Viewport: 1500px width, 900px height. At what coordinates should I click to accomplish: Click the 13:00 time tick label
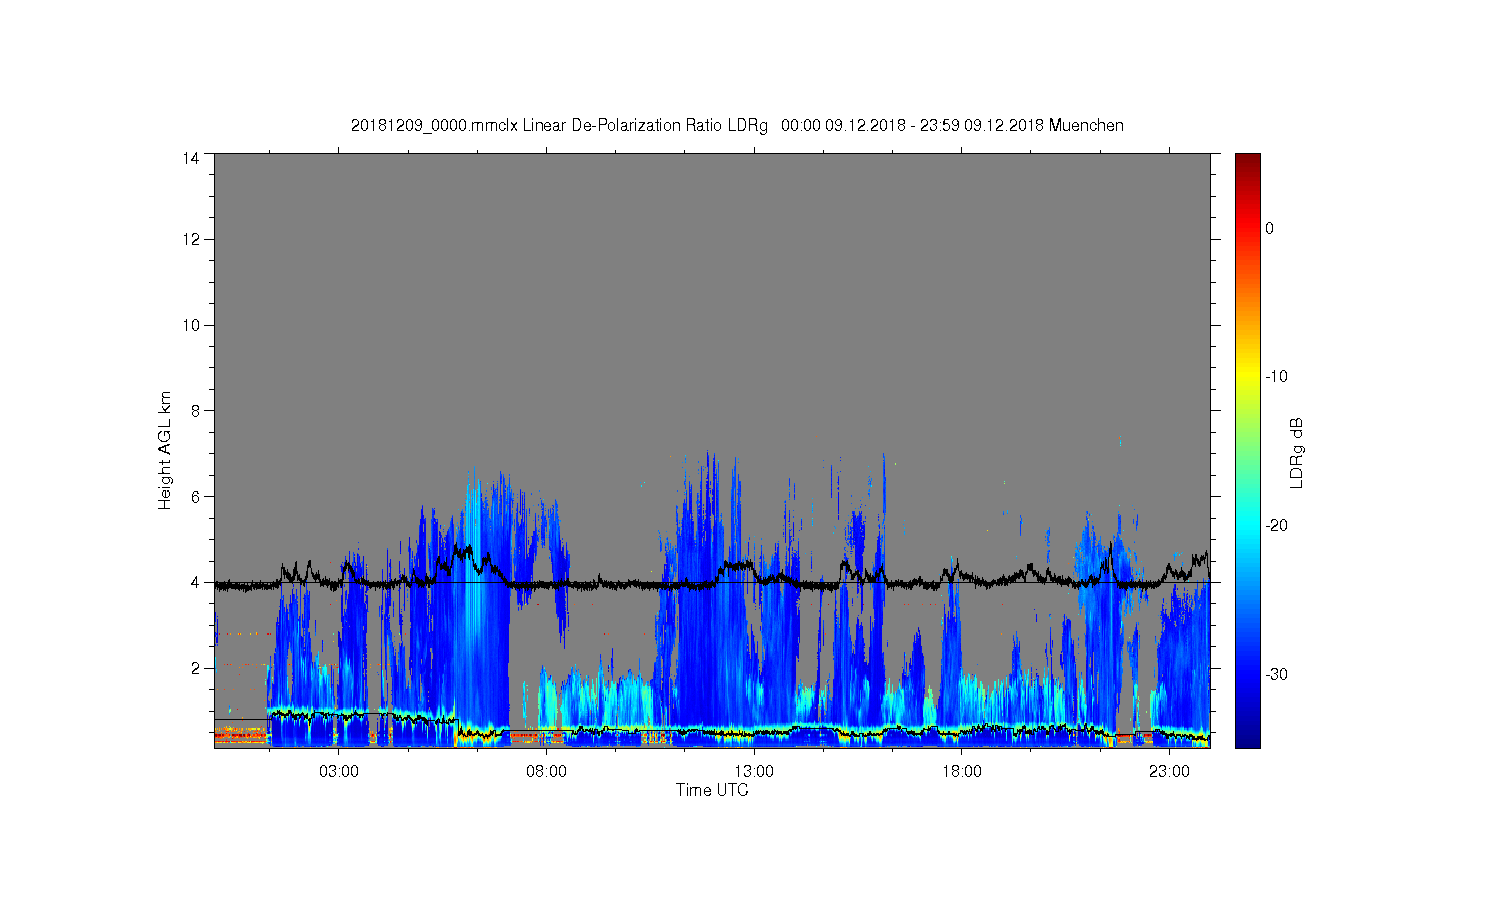pos(754,772)
